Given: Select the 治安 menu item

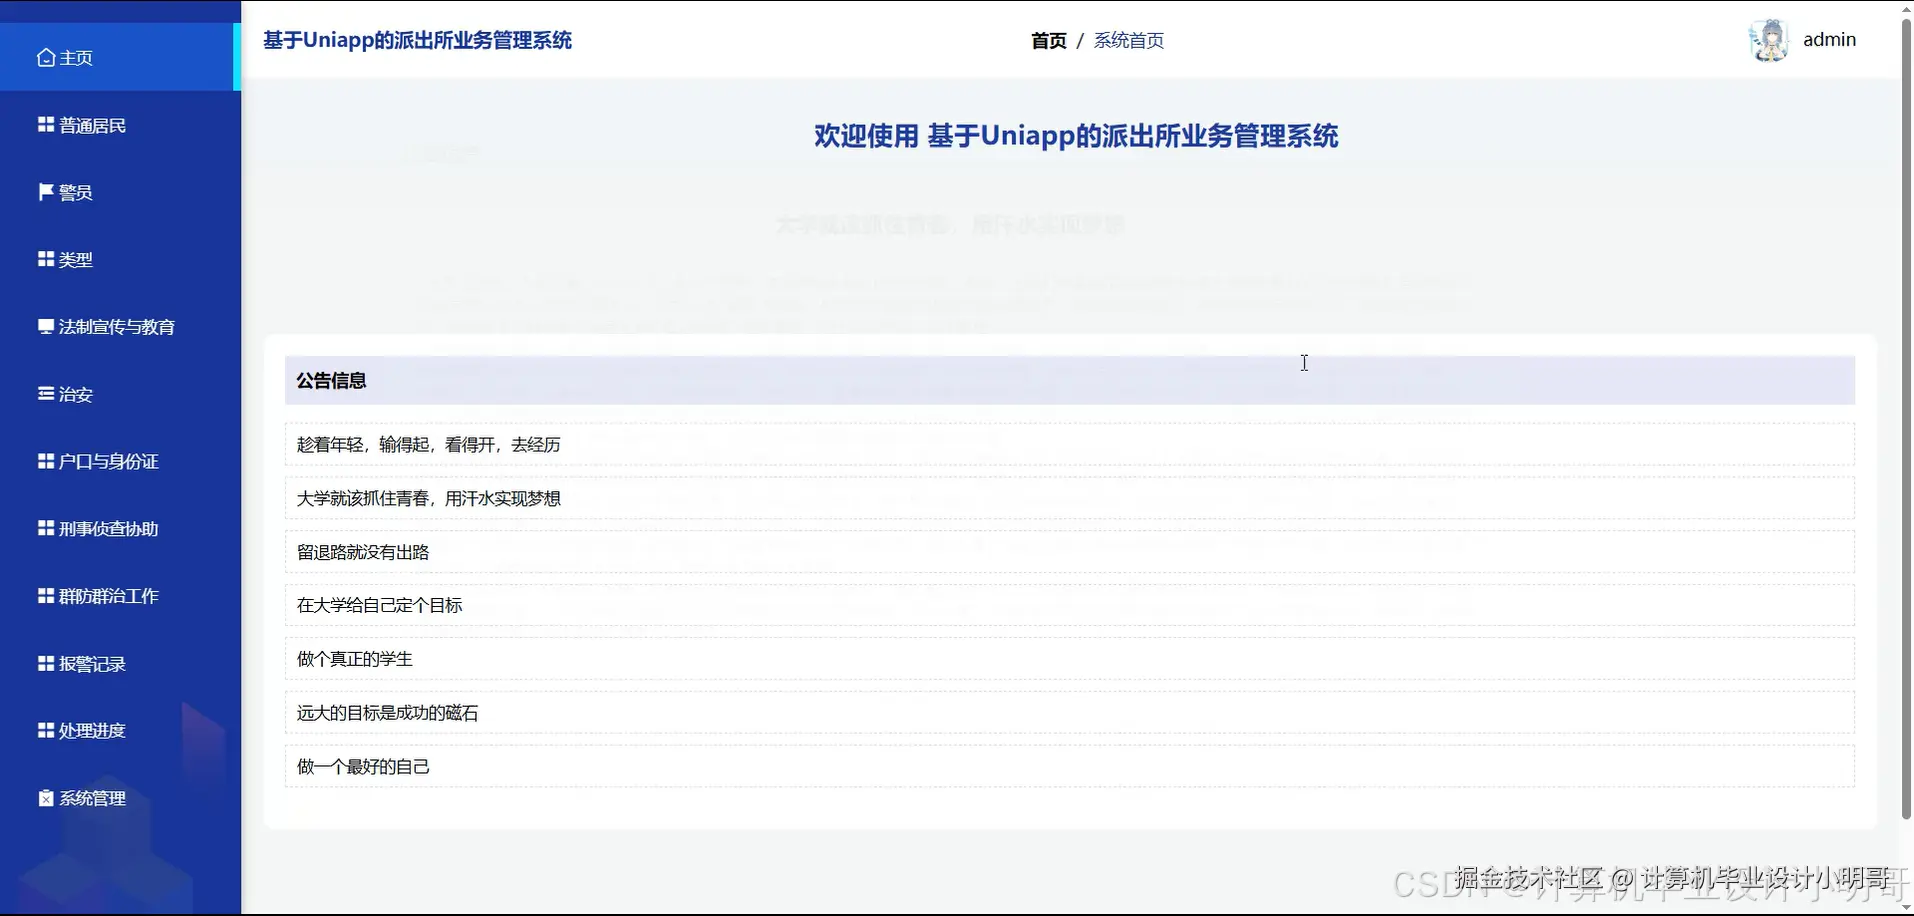Looking at the screenshot, I should pyautogui.click(x=120, y=394).
